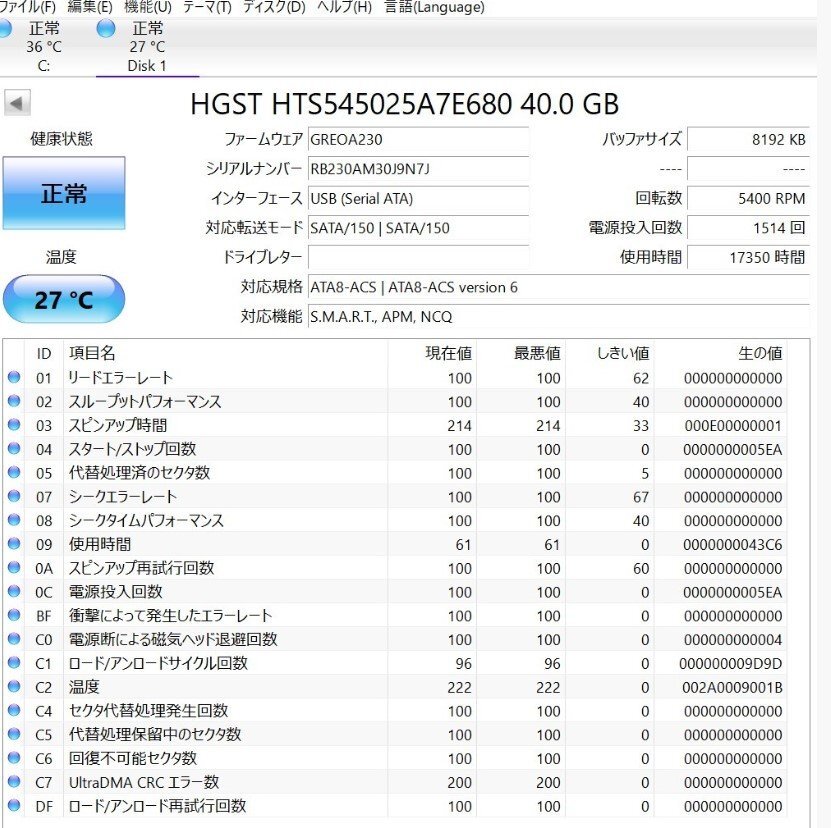Select raw value 000000000004

(733, 640)
